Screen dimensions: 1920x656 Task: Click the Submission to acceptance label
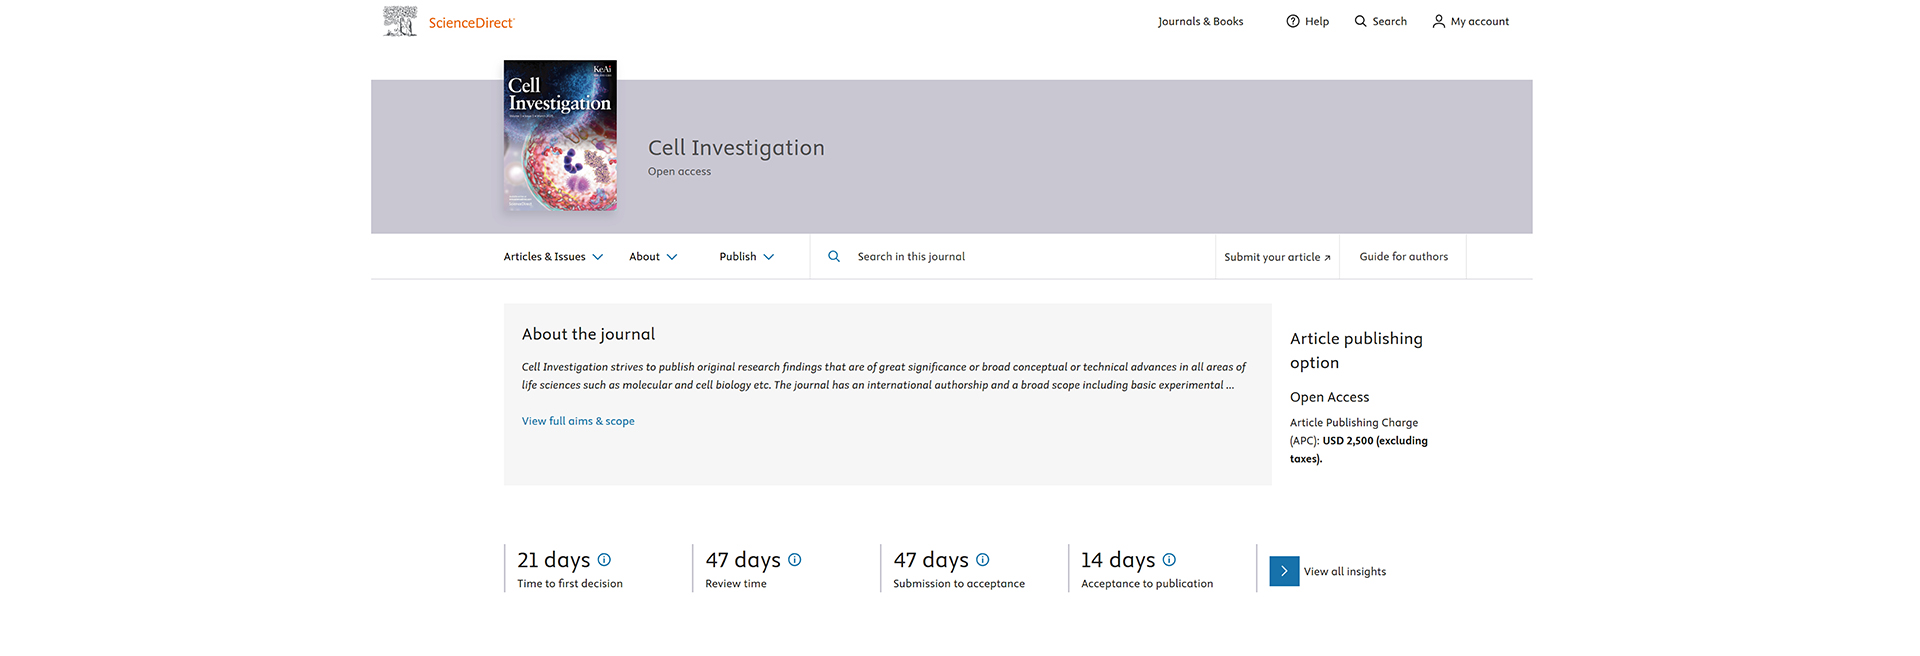(959, 584)
